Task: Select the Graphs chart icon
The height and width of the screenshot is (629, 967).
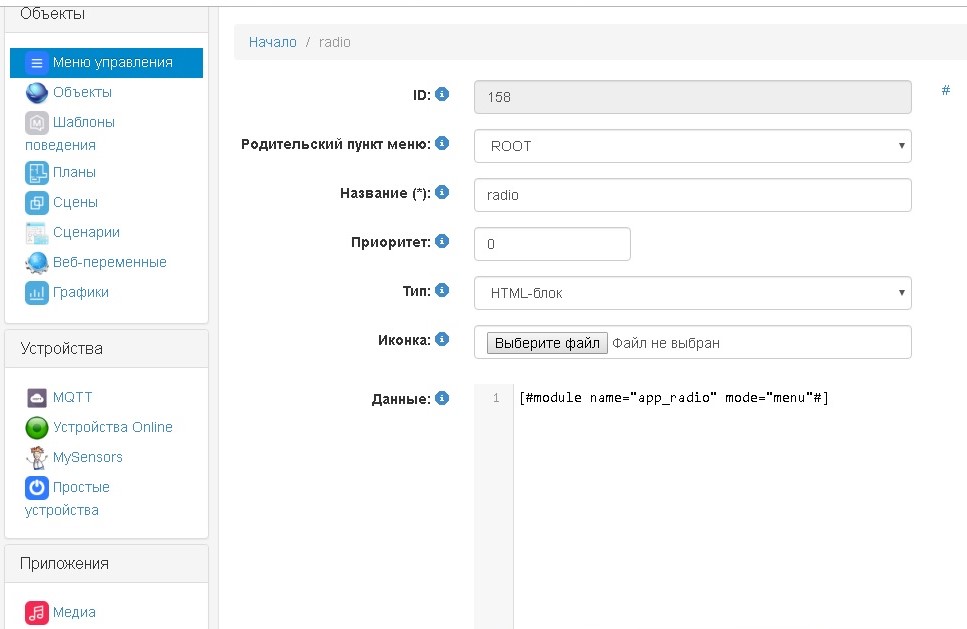Action: [x=37, y=293]
